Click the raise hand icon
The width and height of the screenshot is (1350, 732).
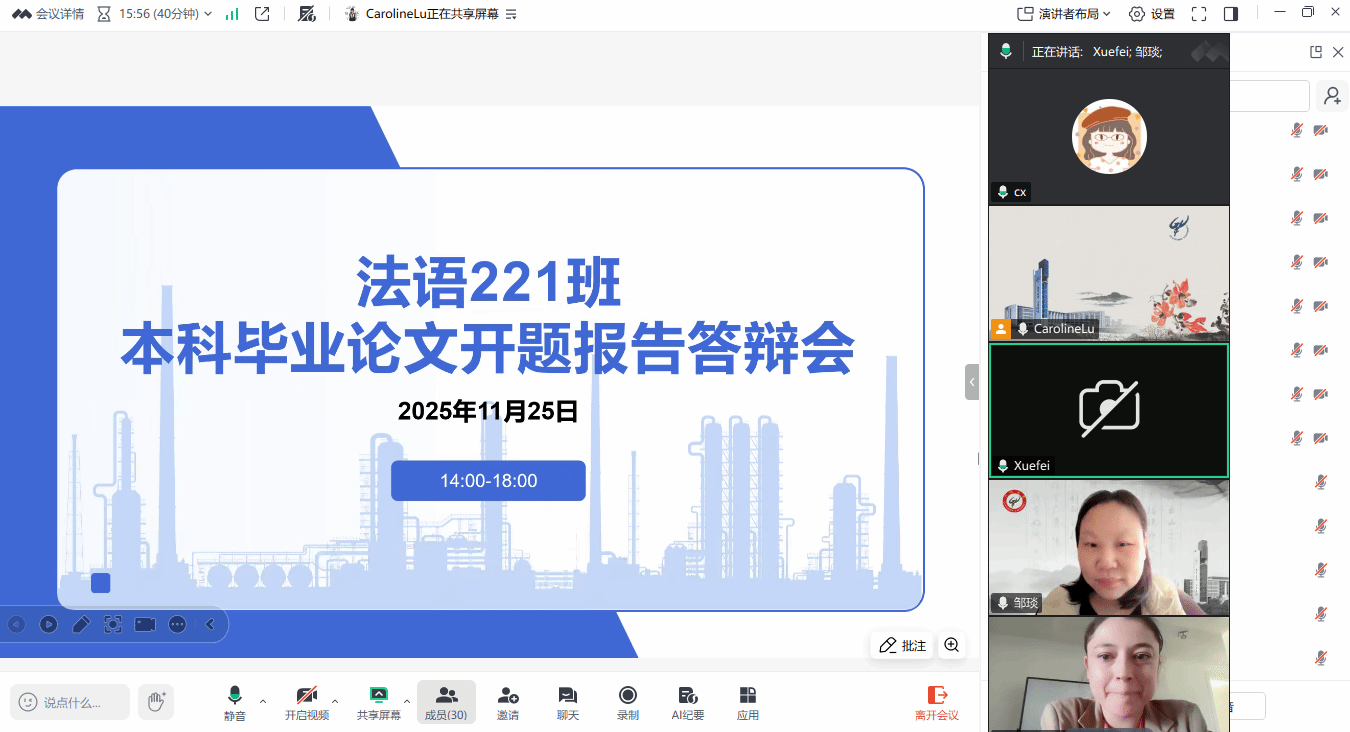coord(156,702)
